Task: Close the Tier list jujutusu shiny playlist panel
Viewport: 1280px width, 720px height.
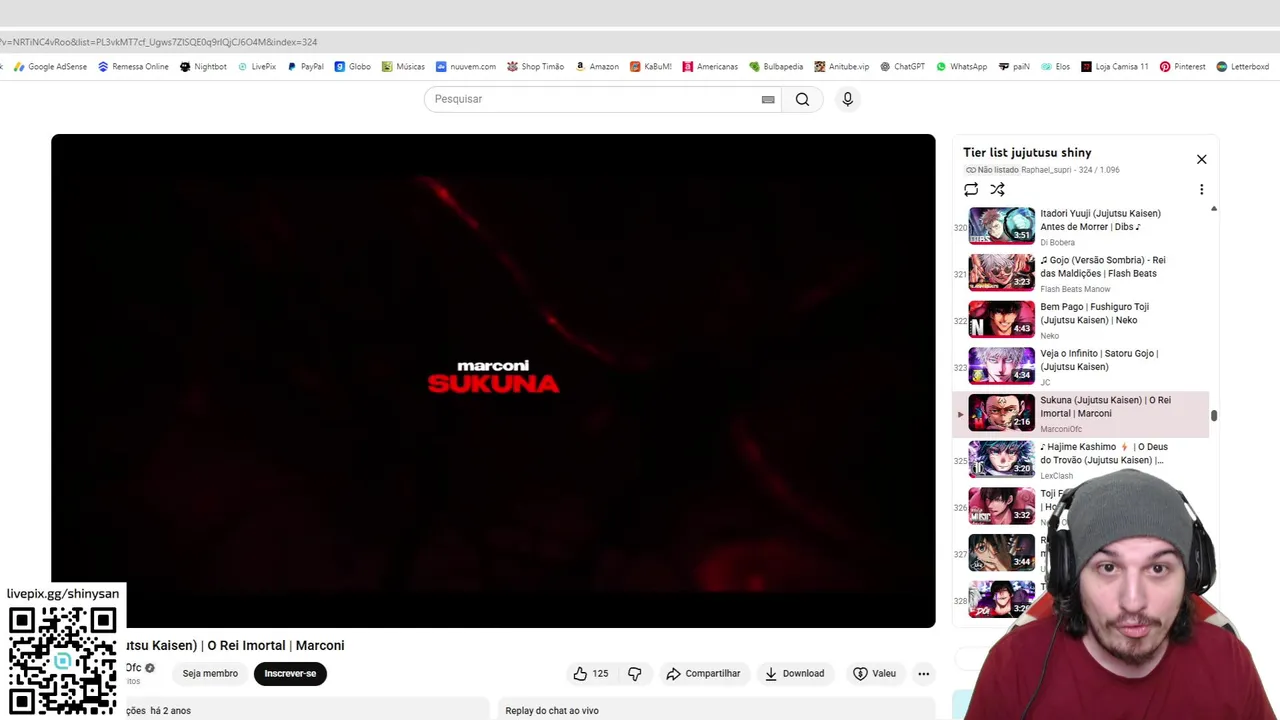Action: [x=1202, y=160]
